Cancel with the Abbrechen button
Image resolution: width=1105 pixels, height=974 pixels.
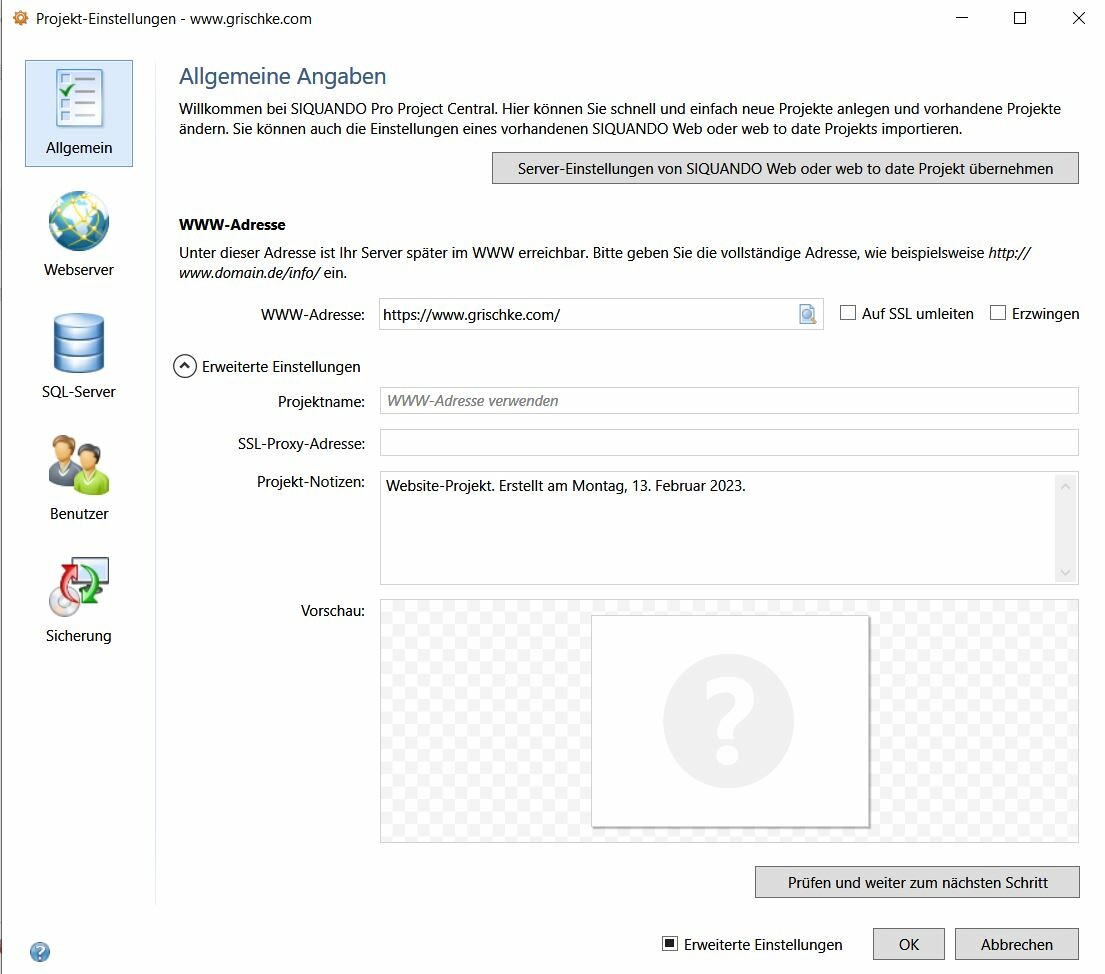1016,944
